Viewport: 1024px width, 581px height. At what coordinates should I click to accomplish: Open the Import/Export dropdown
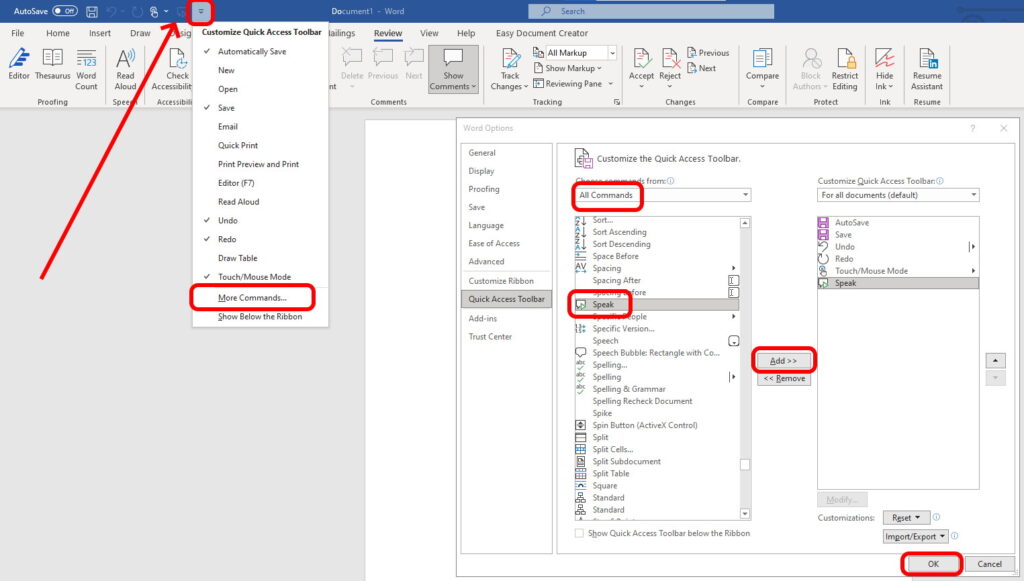point(915,537)
